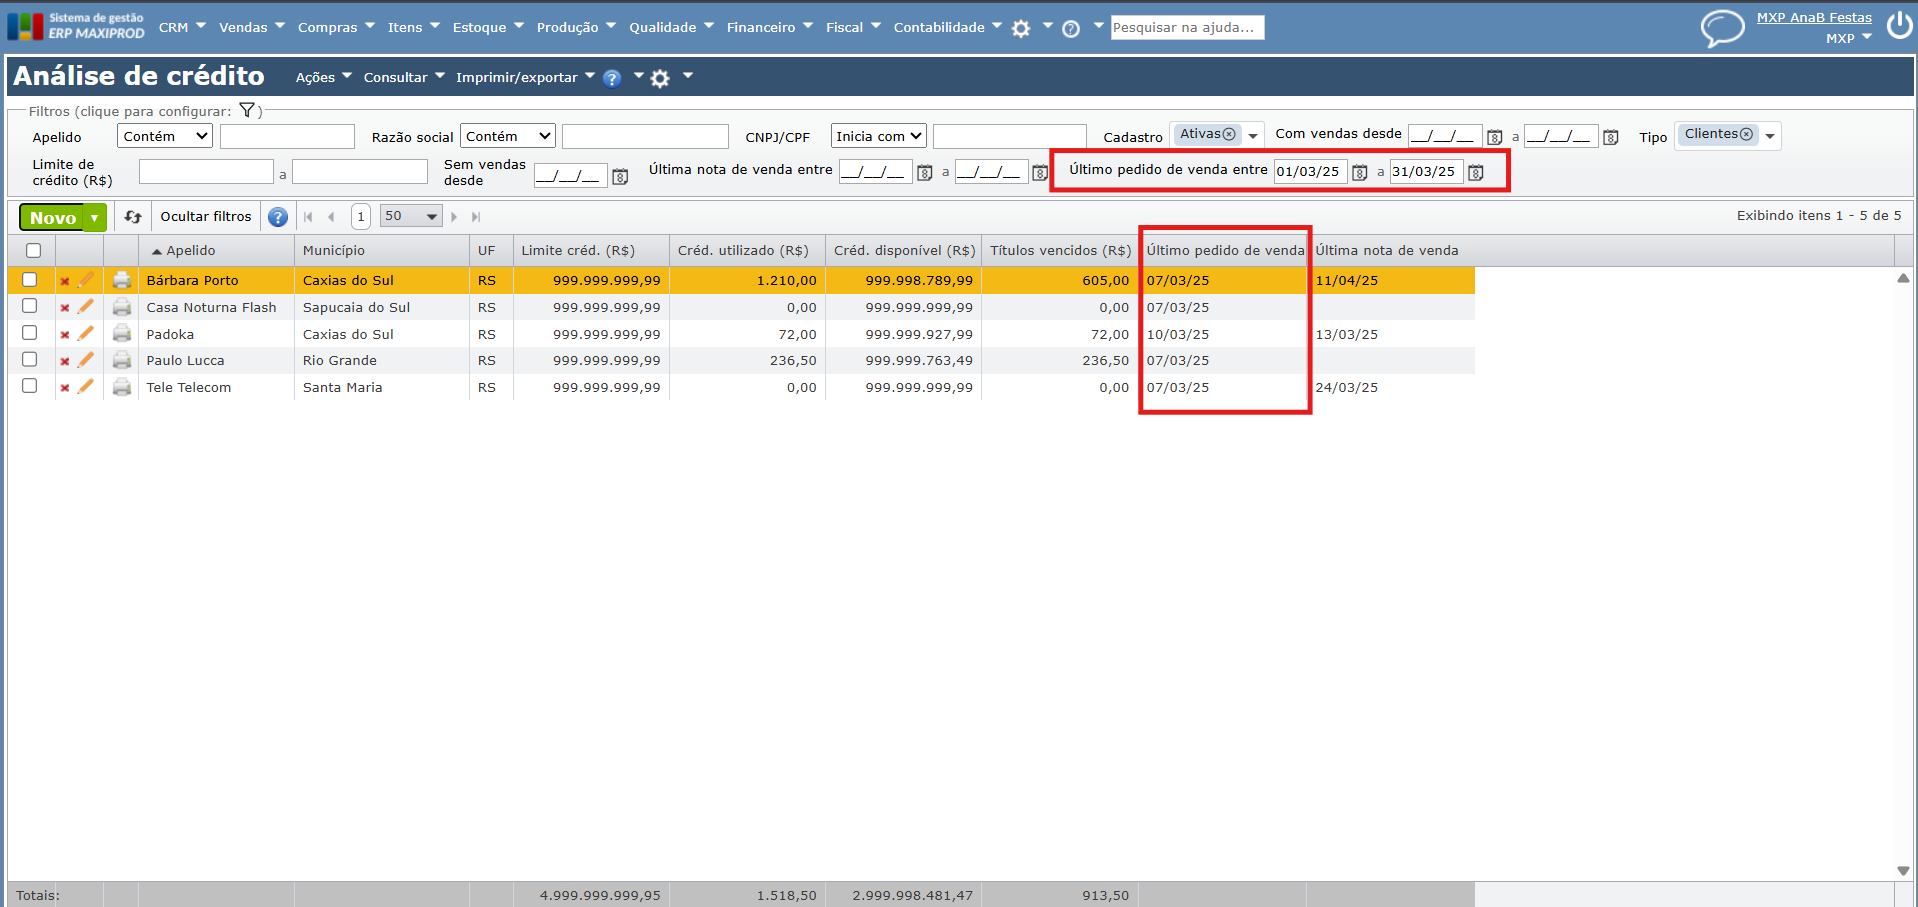Print the Bárbara Porto row
The height and width of the screenshot is (907, 1918).
pyautogui.click(x=122, y=280)
